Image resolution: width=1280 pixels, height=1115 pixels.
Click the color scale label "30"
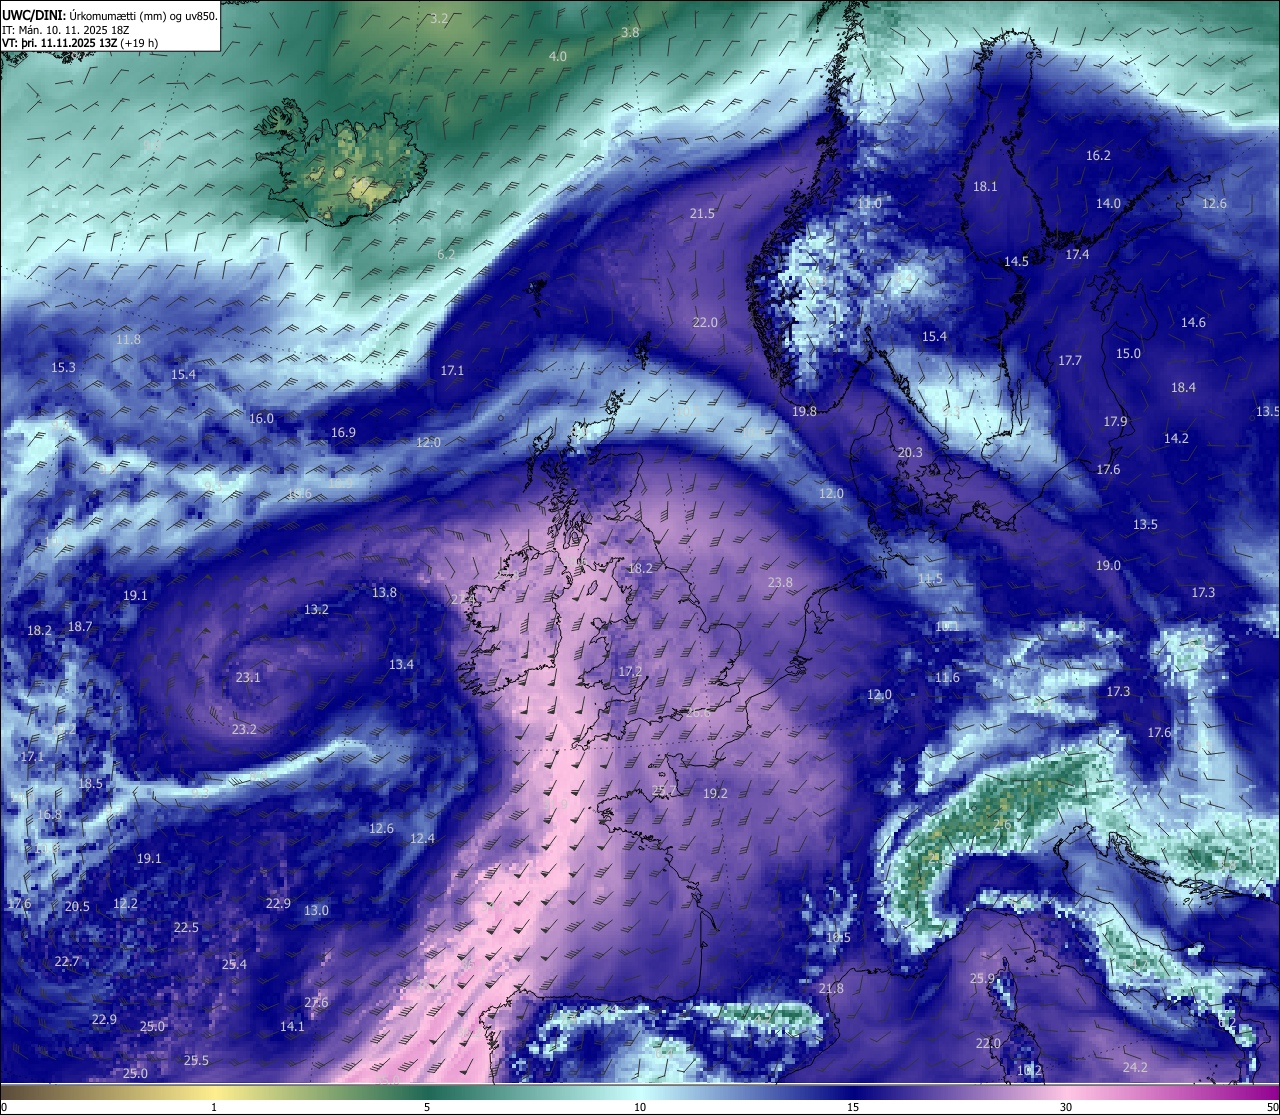click(1066, 1107)
